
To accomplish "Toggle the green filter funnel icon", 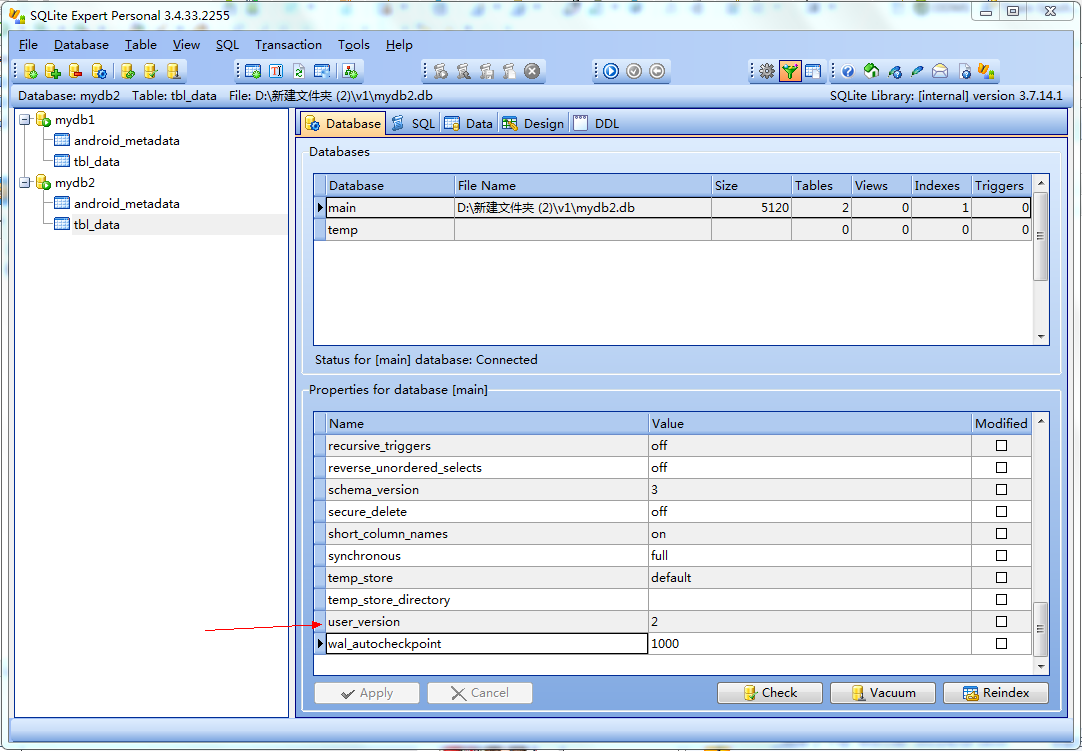I will 790,71.
